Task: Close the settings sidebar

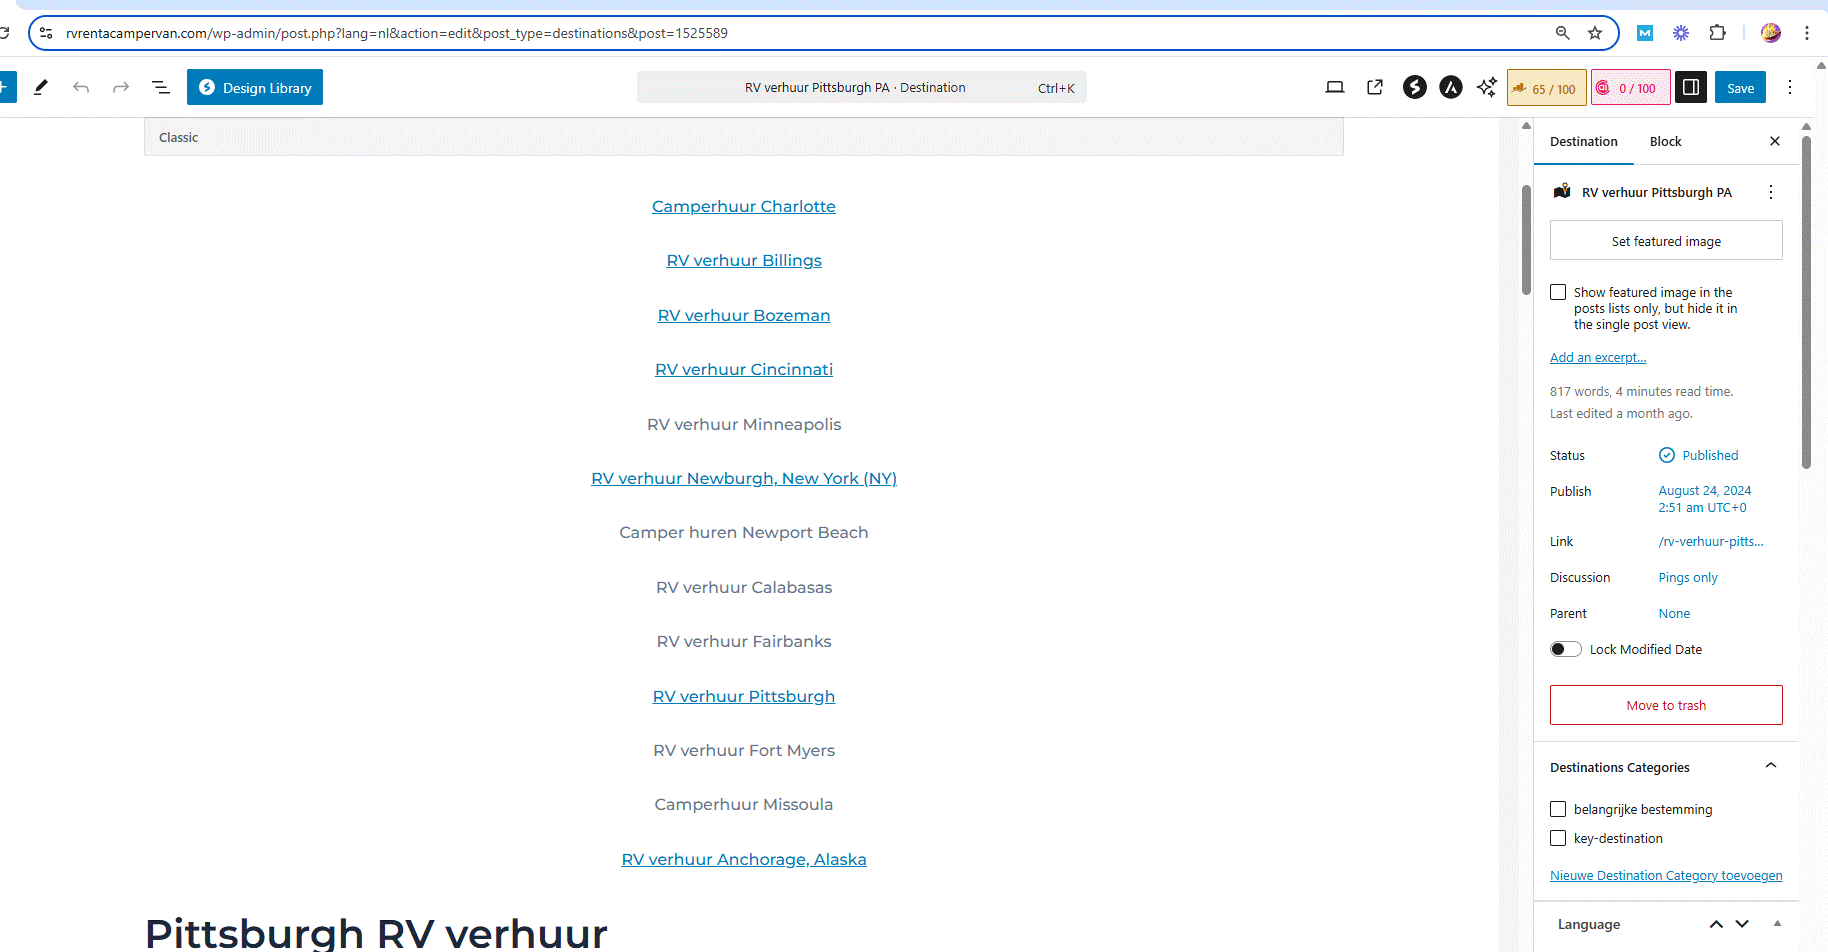Action: pyautogui.click(x=1775, y=141)
